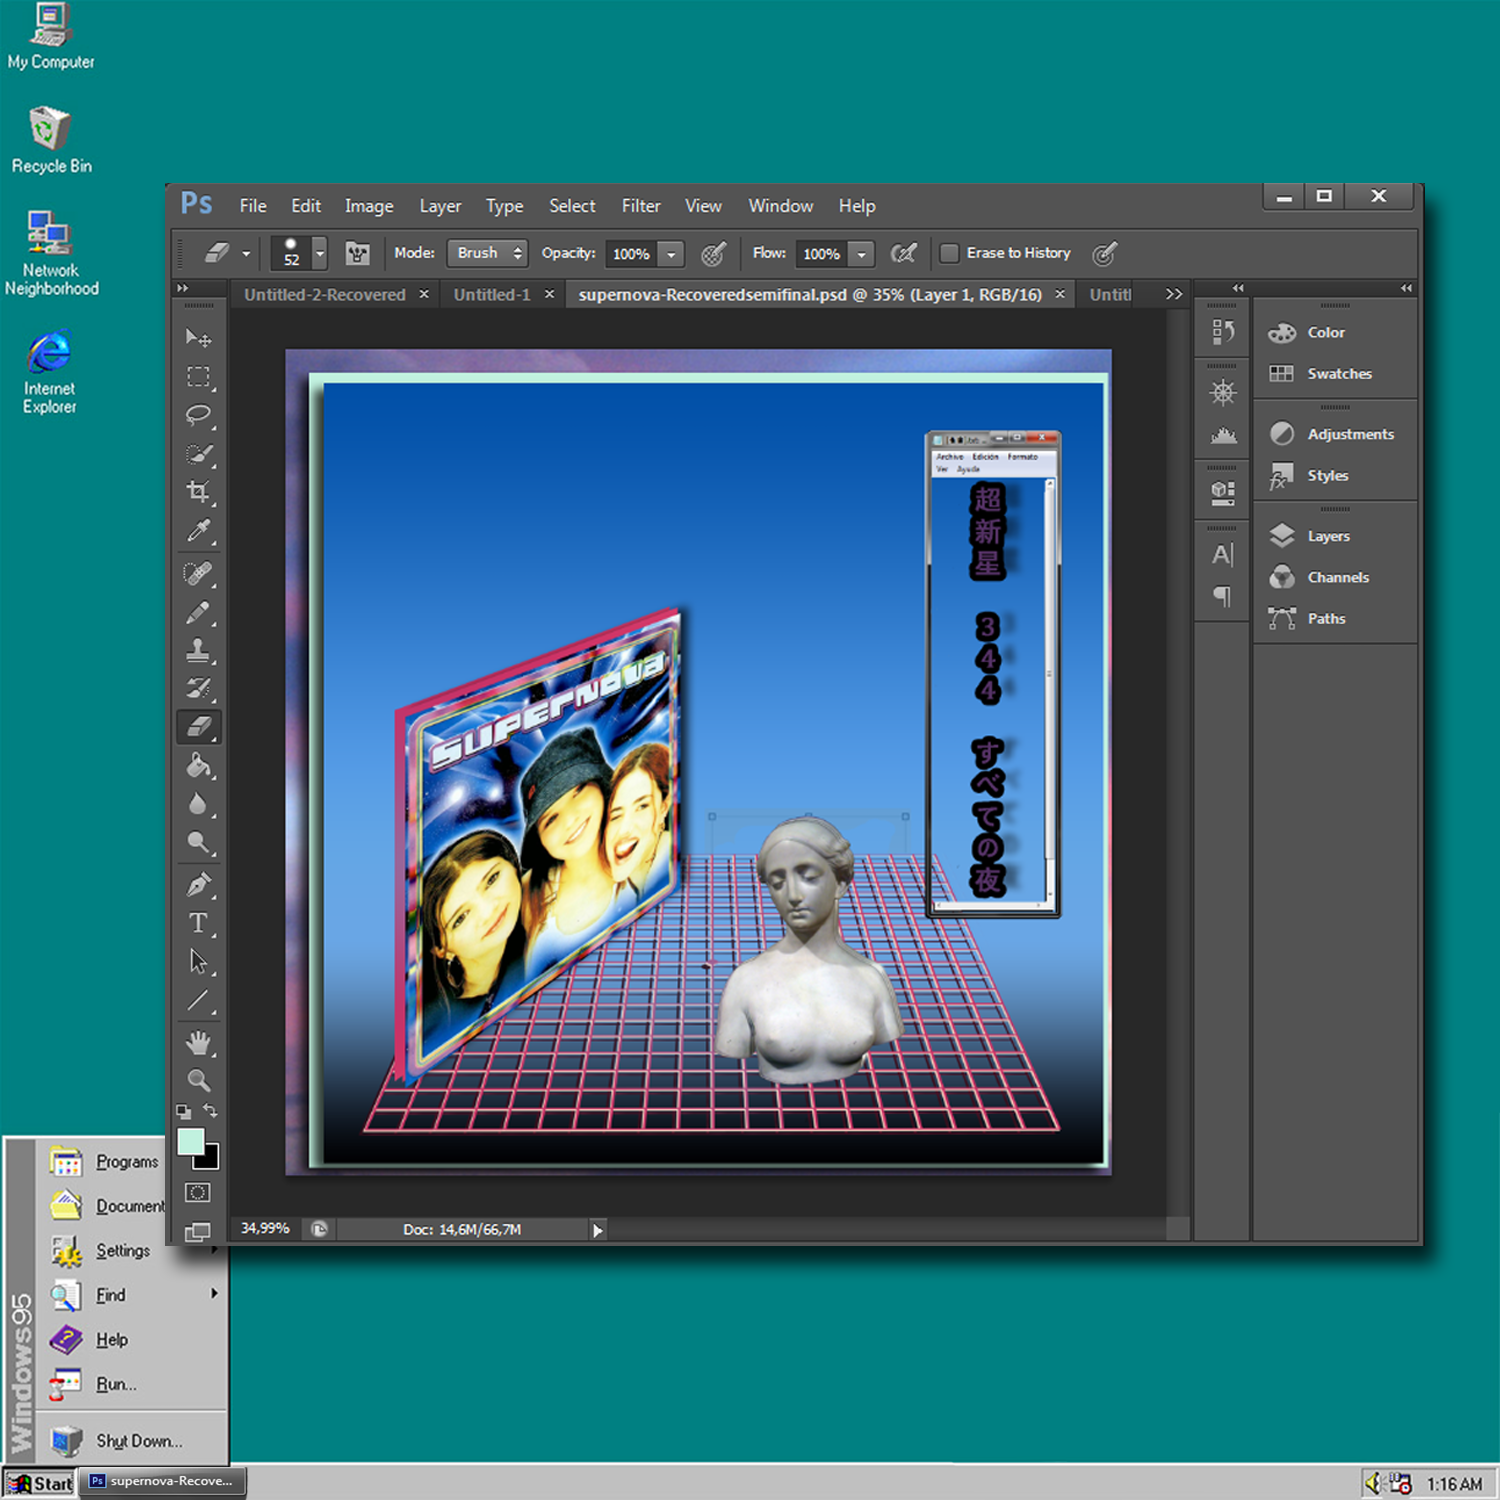Select the Pen tool
Viewport: 1500px width, 1500px height.
click(198, 885)
